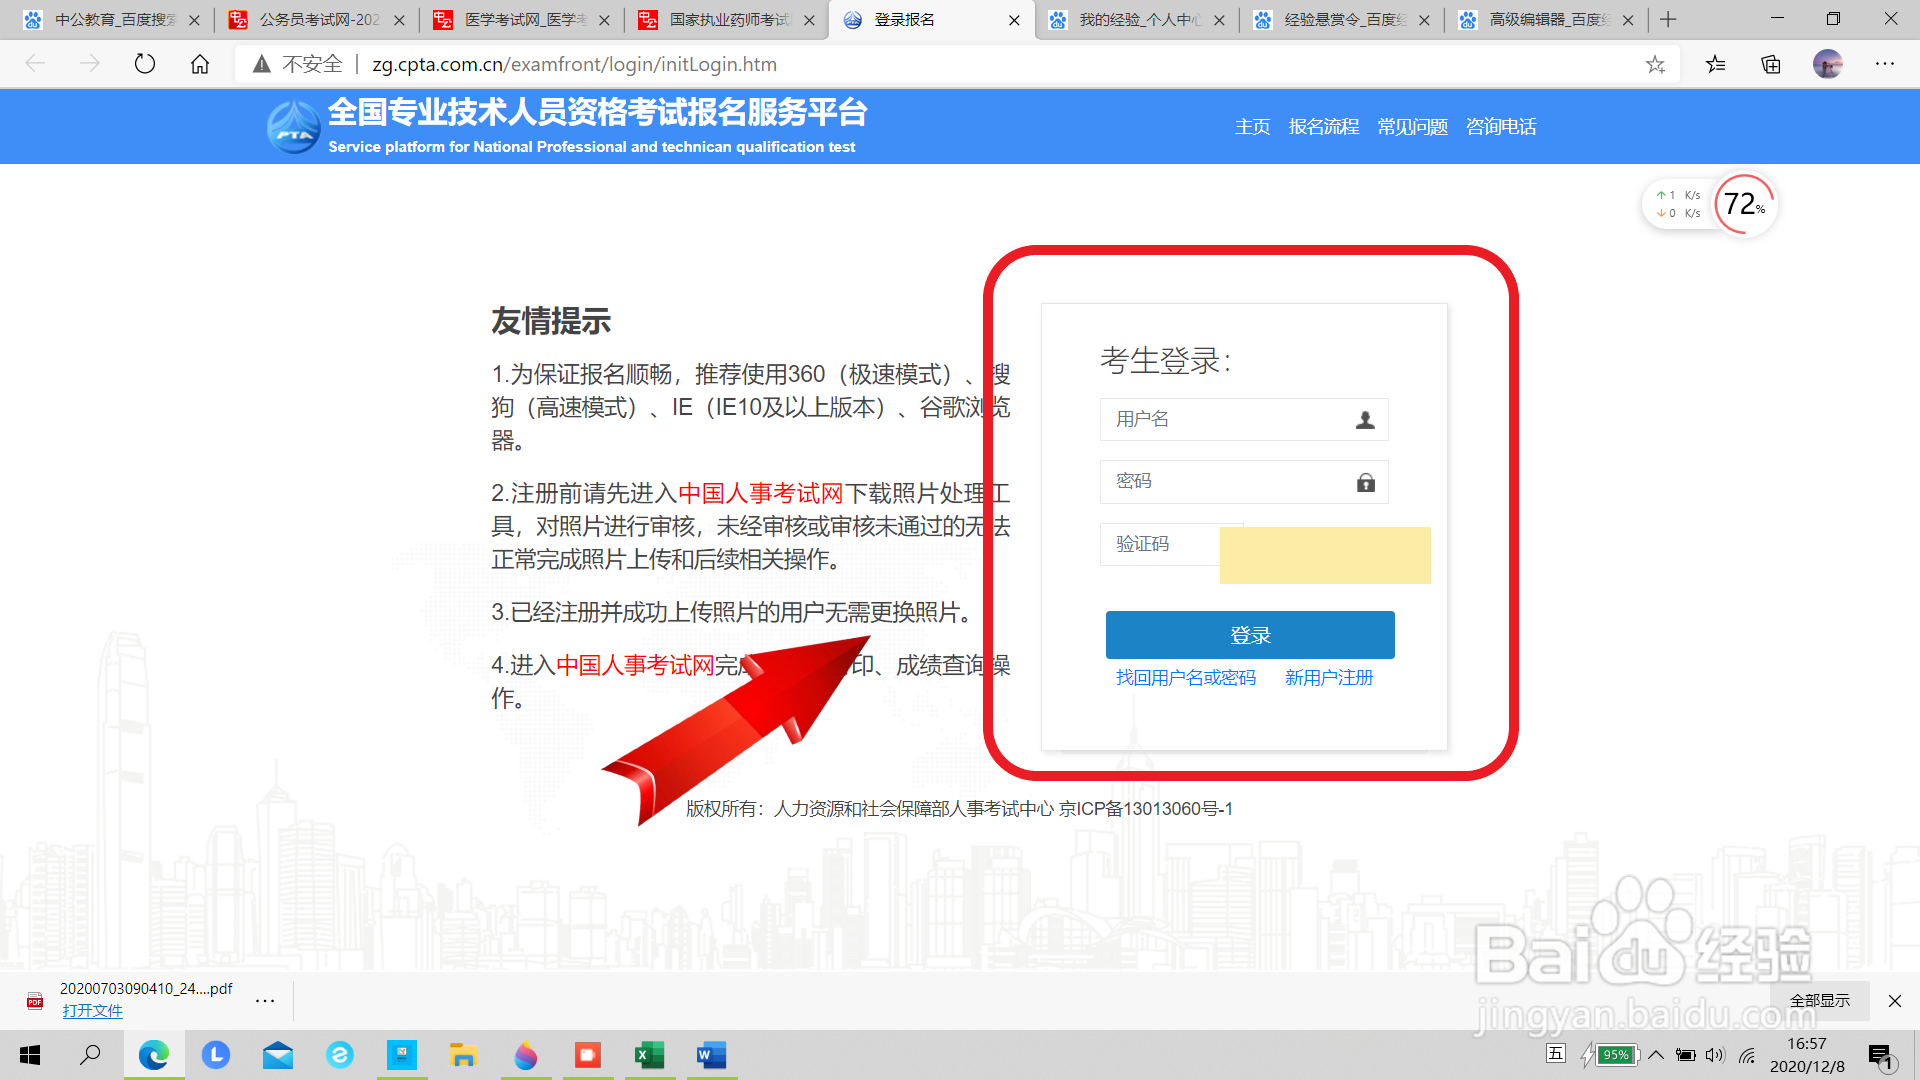Open a new browser tab
This screenshot has height=1080, width=1920.
click(x=1668, y=19)
